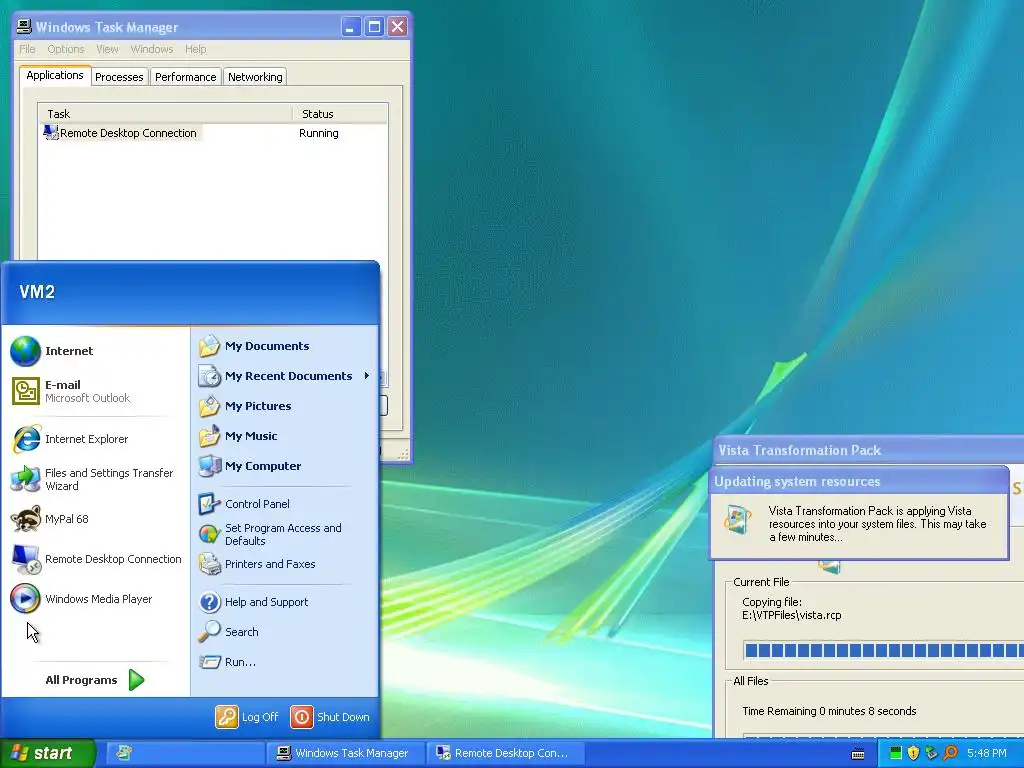Click the Safely Remove Hardware tray icon
The height and width of the screenshot is (768, 1024).
tap(931, 753)
